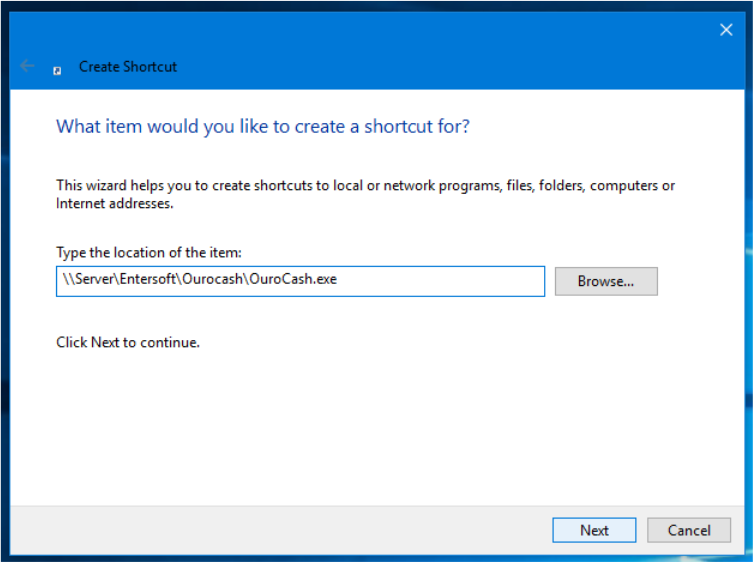Click the \\Server portion of the path

pyautogui.click(x=88, y=279)
